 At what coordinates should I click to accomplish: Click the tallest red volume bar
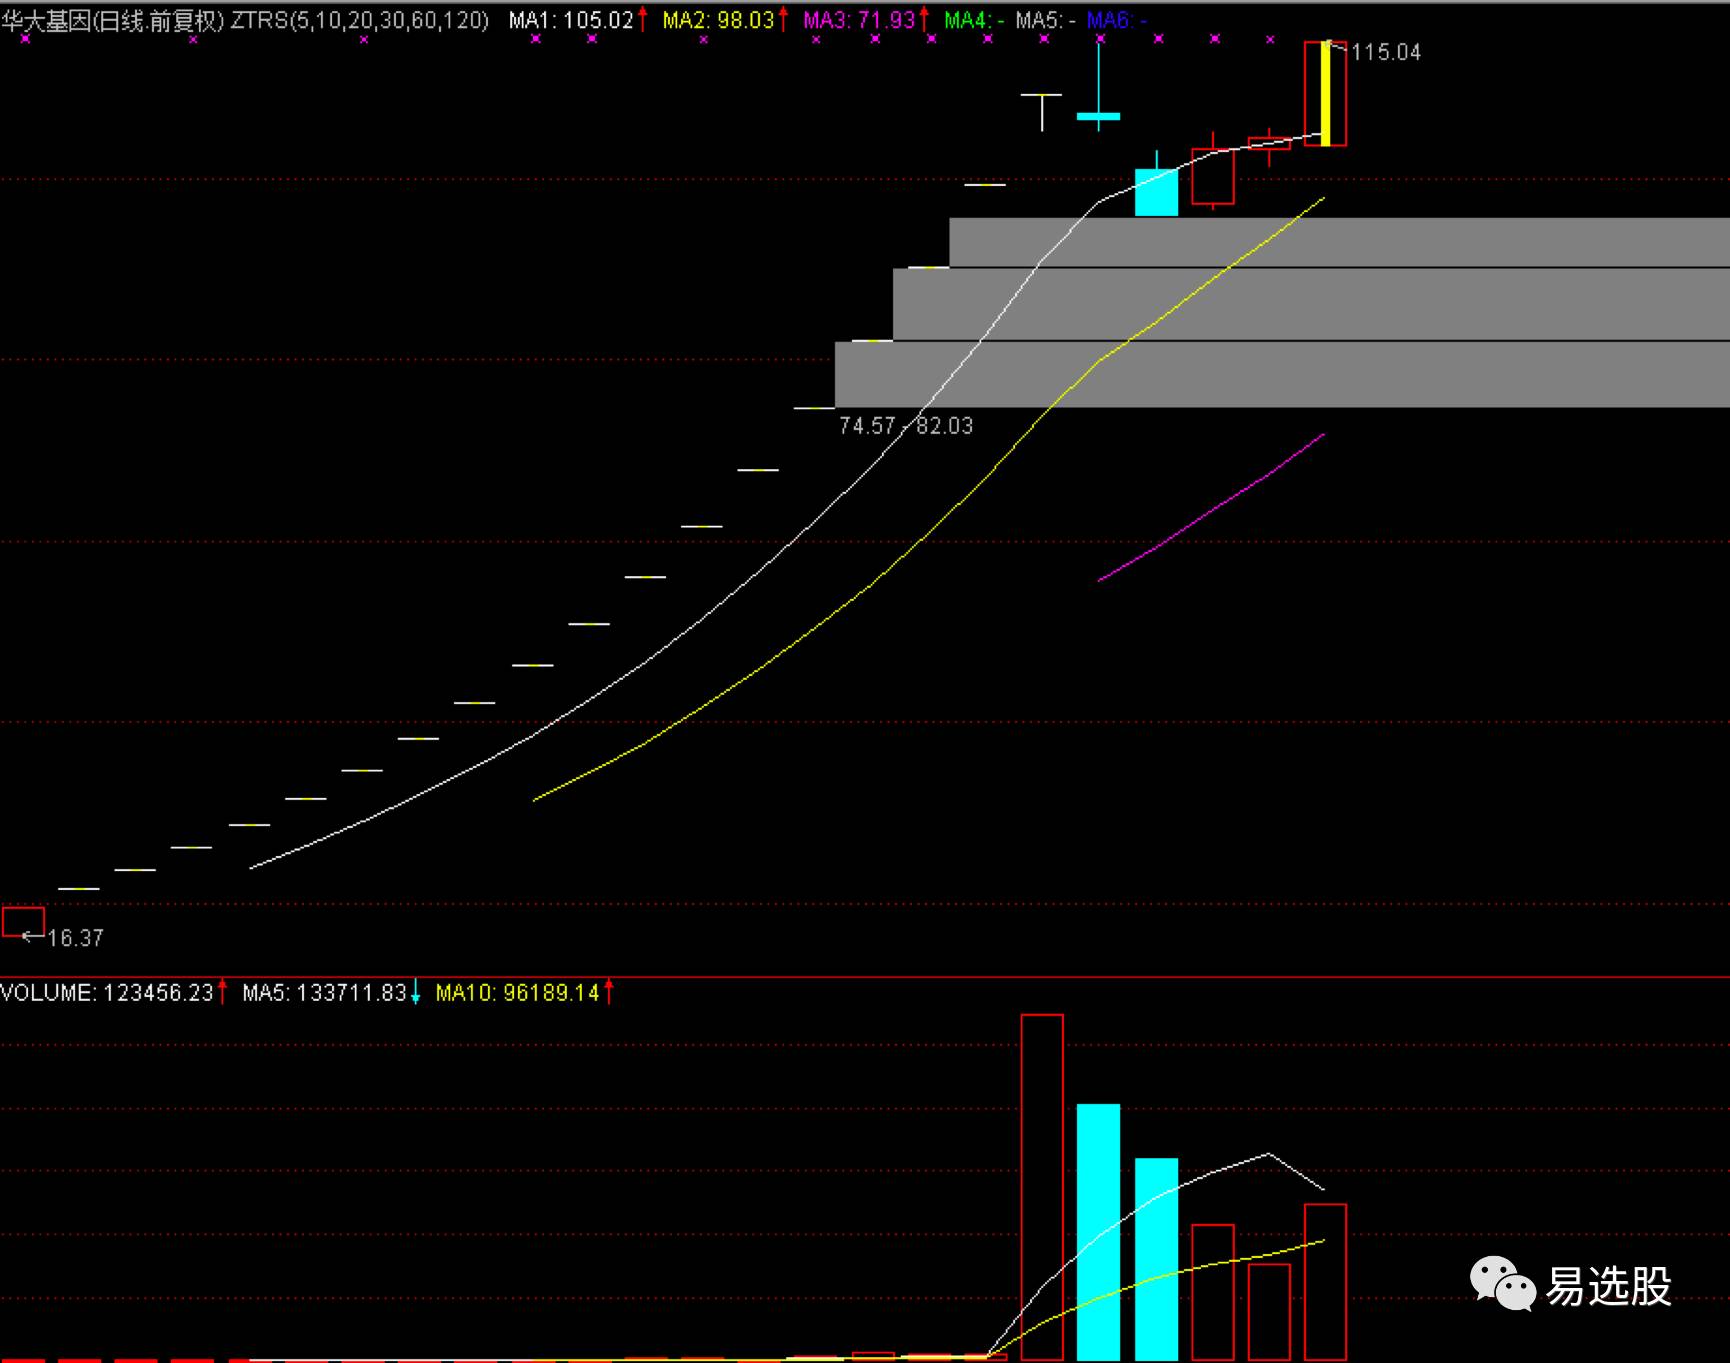[1042, 1187]
